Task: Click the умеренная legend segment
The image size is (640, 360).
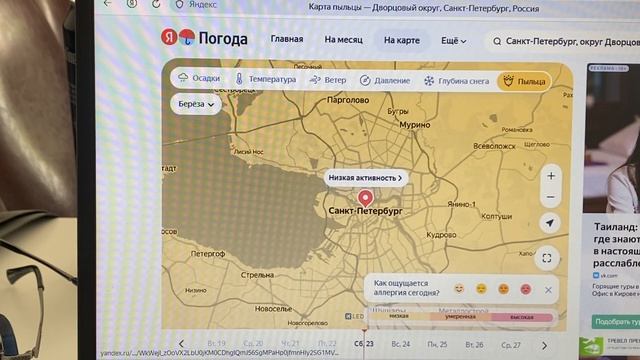Action: 460,317
